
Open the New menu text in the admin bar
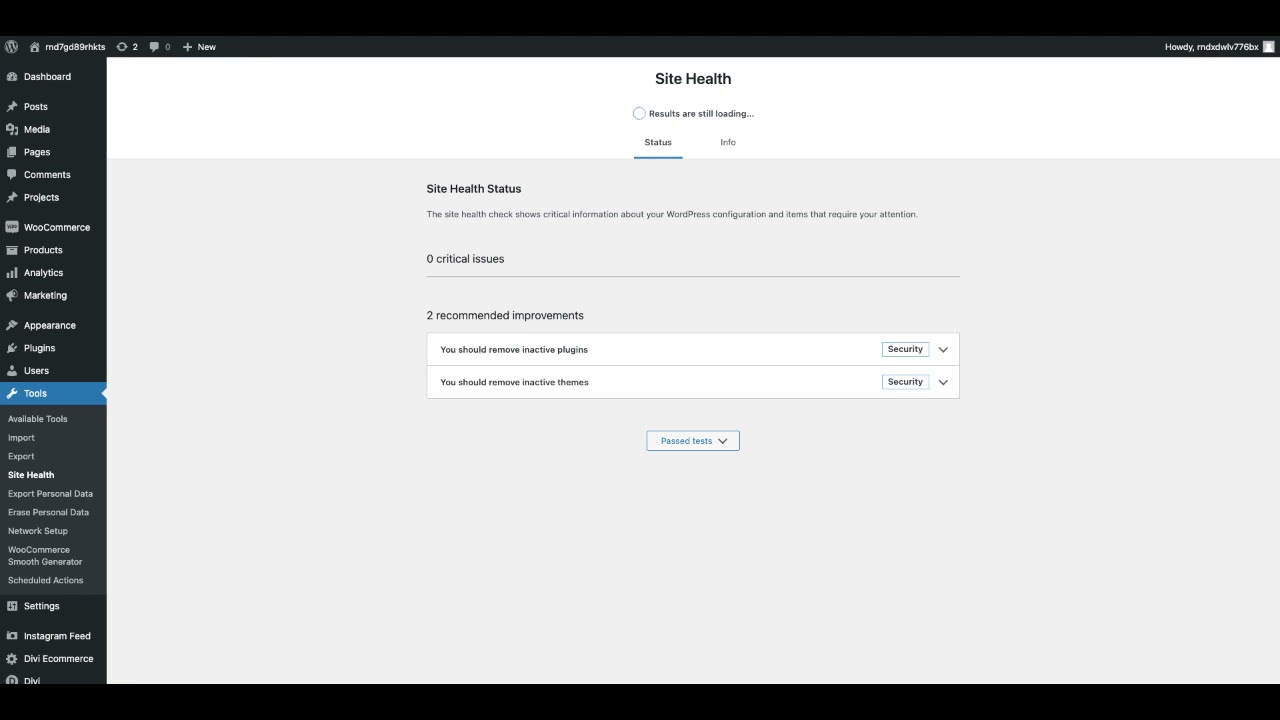coord(207,47)
